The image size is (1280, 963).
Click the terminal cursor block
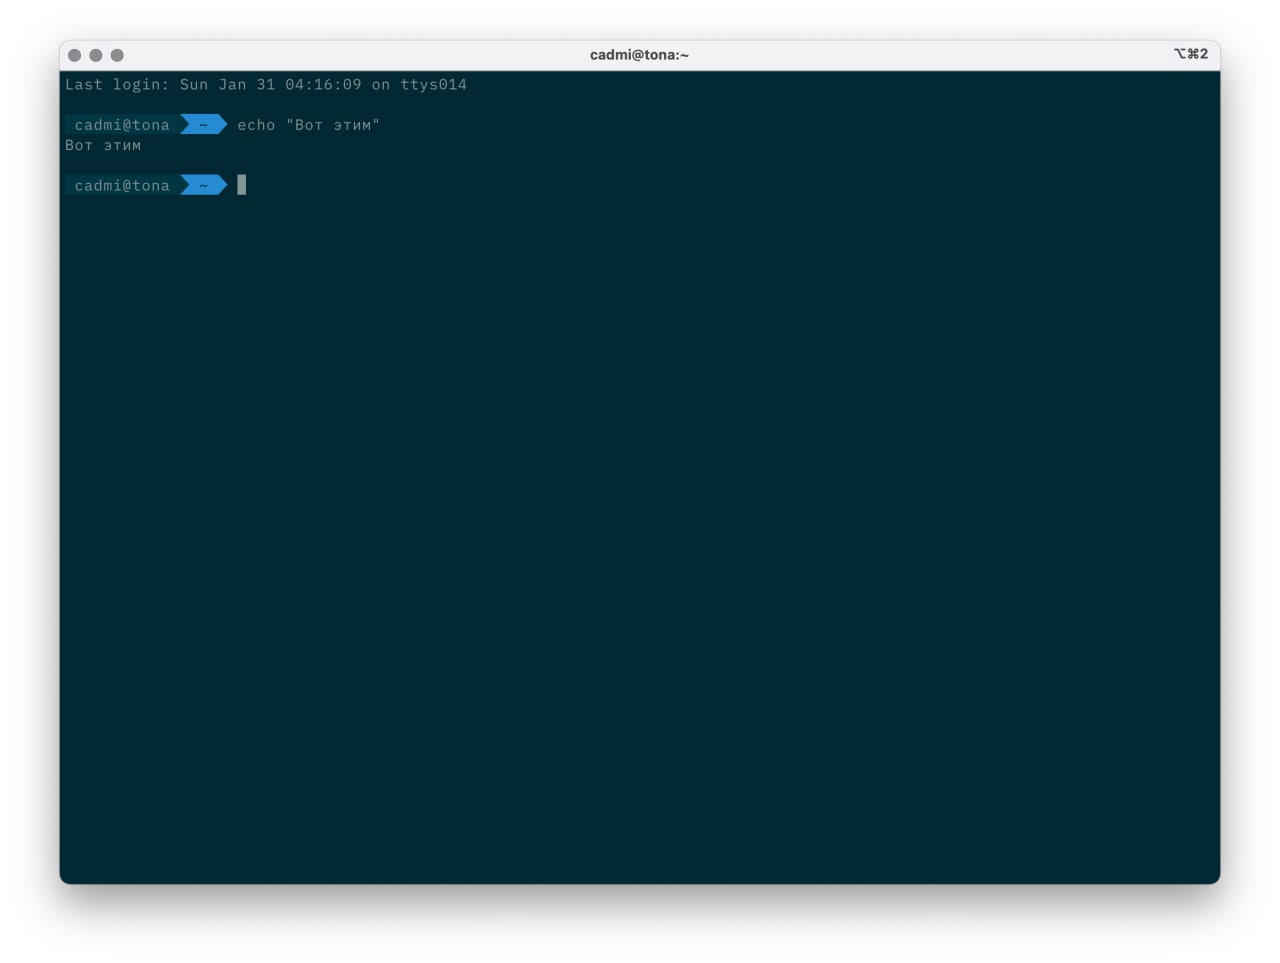coord(242,185)
